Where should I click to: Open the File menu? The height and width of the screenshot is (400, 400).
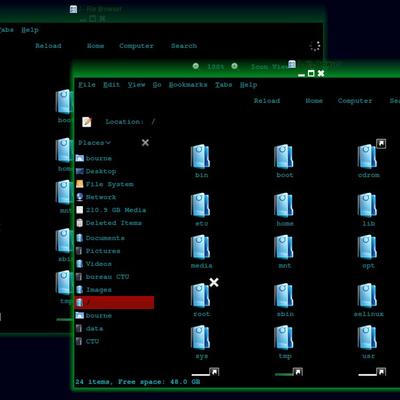tap(87, 85)
